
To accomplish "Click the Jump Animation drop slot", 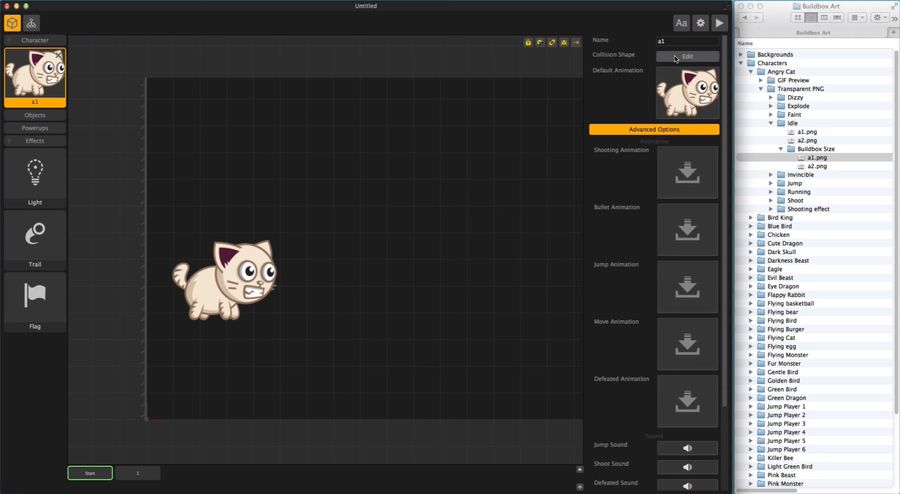I will coord(687,287).
